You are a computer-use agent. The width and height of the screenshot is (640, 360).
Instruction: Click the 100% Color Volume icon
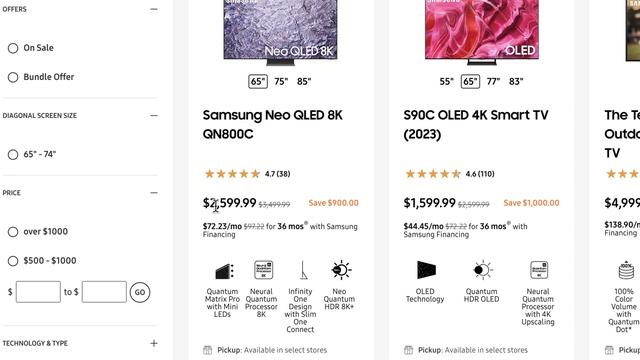pos(626,270)
